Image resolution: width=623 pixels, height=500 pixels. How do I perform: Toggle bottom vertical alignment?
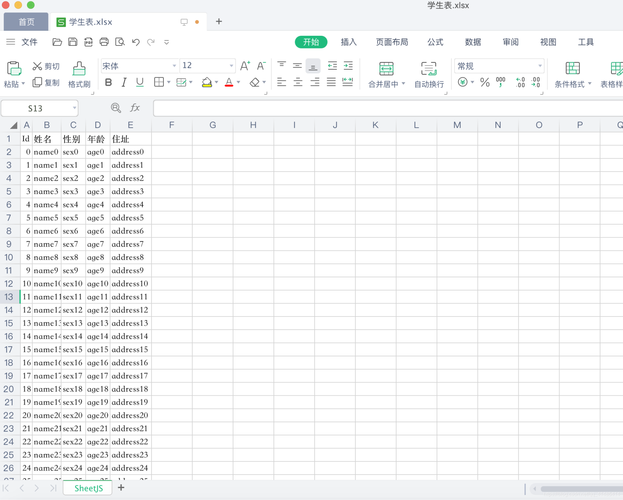click(313, 66)
